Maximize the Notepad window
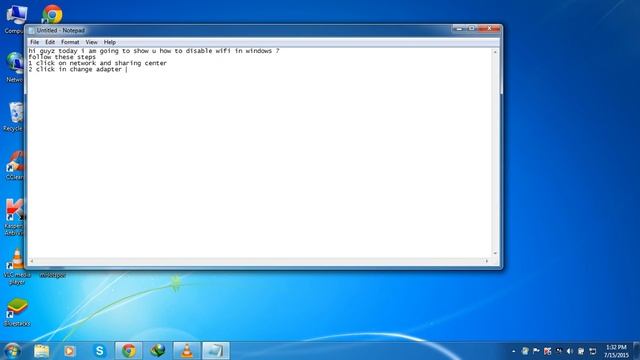The width and height of the screenshot is (640, 360). click(472, 28)
